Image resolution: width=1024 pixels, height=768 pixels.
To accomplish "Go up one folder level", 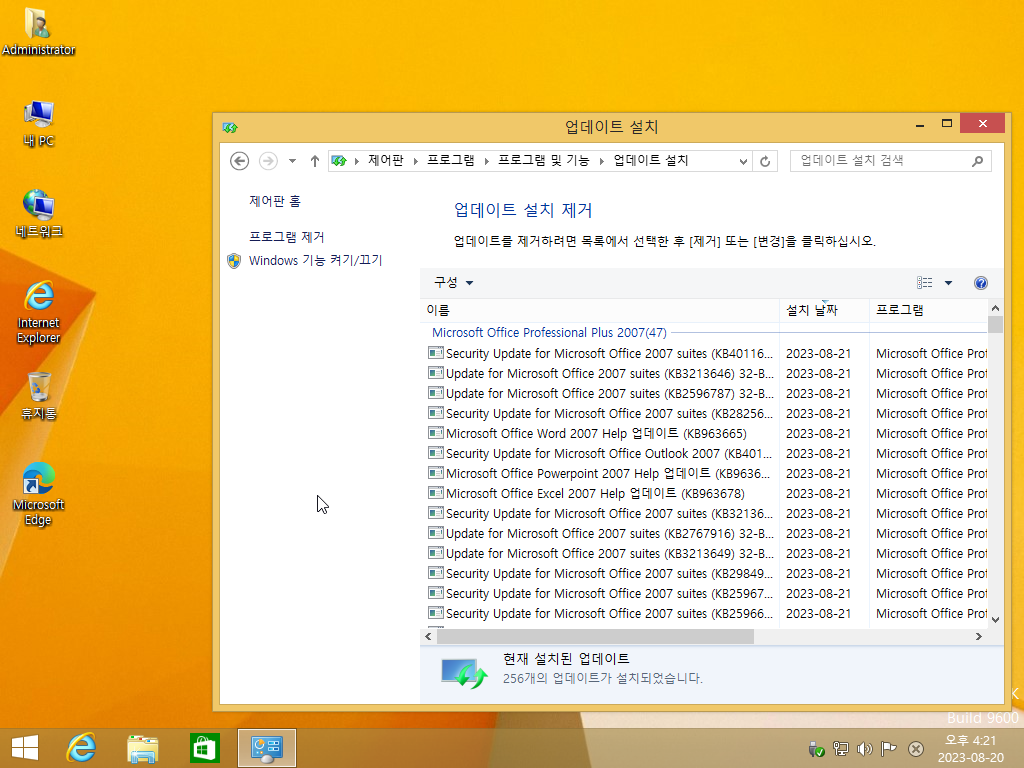I will click(x=314, y=161).
